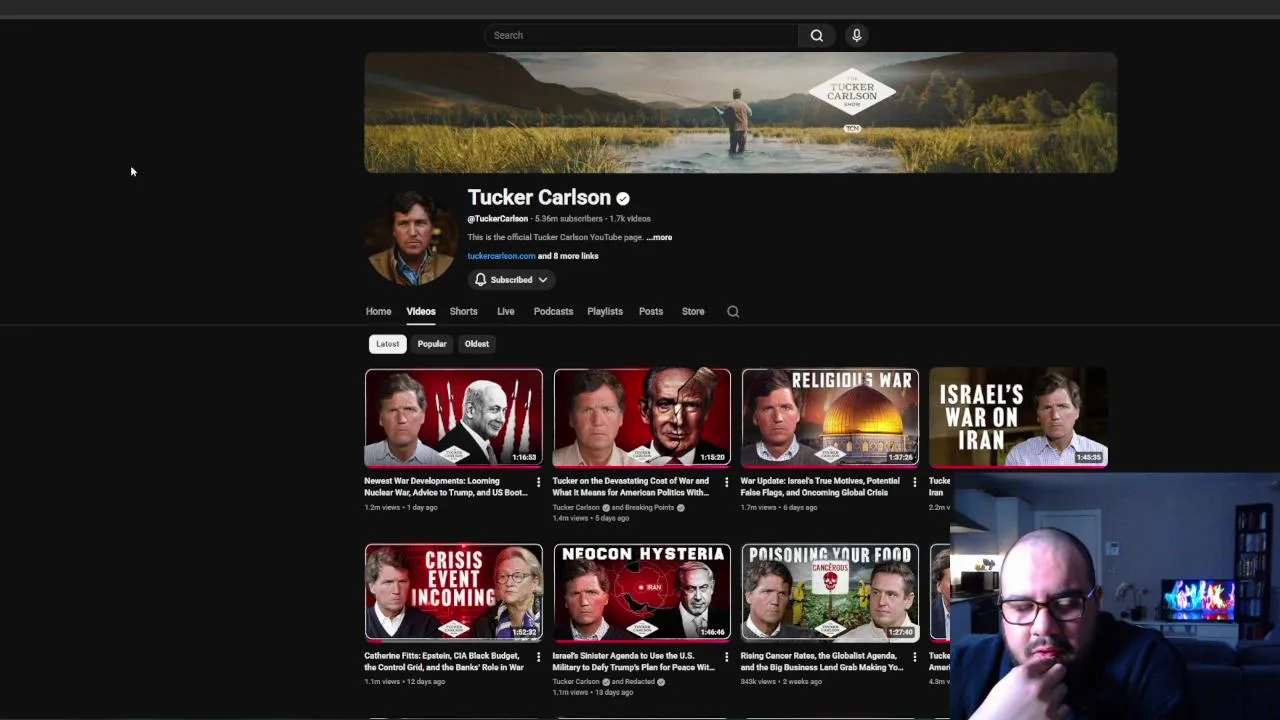Click '343k views • 2 weeks ago' text
The width and height of the screenshot is (1280, 720).
[x=781, y=682]
